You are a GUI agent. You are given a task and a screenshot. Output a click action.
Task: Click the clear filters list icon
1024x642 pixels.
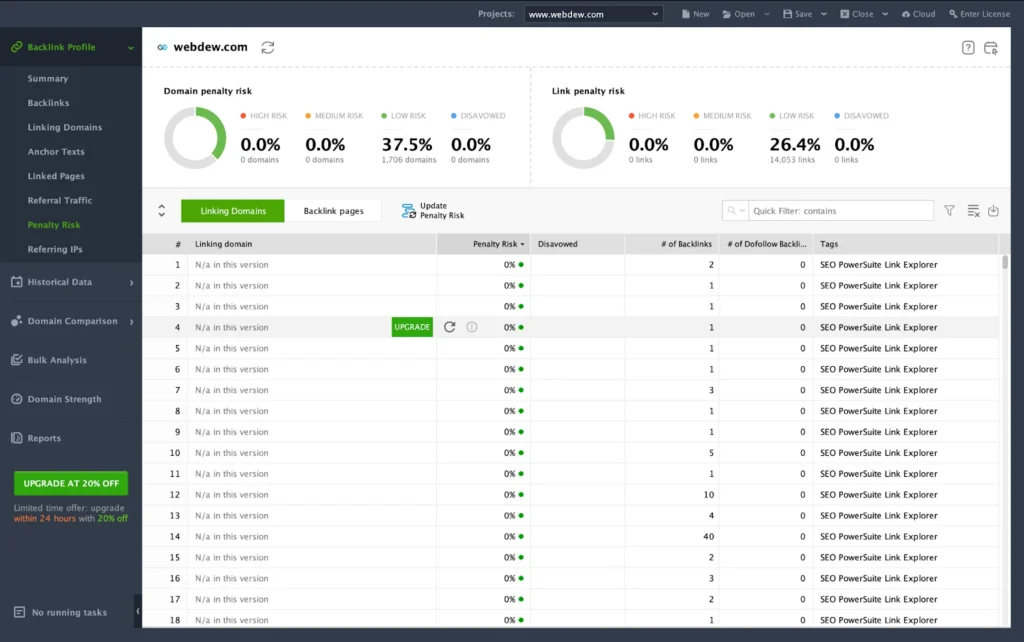tap(973, 211)
